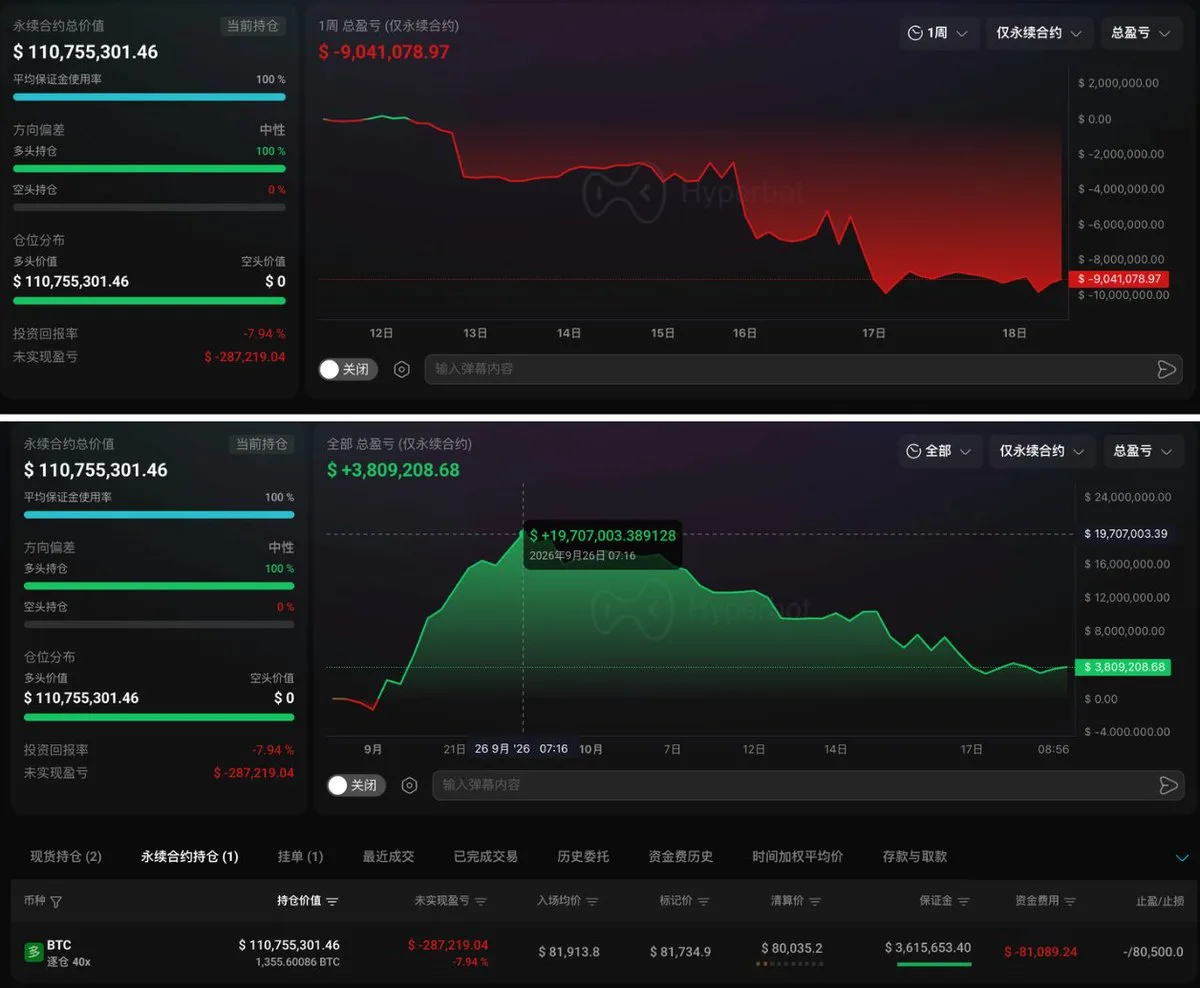Open the 全部 time range dropdown
Screen dimensions: 1200x988
pyautogui.click(x=939, y=451)
